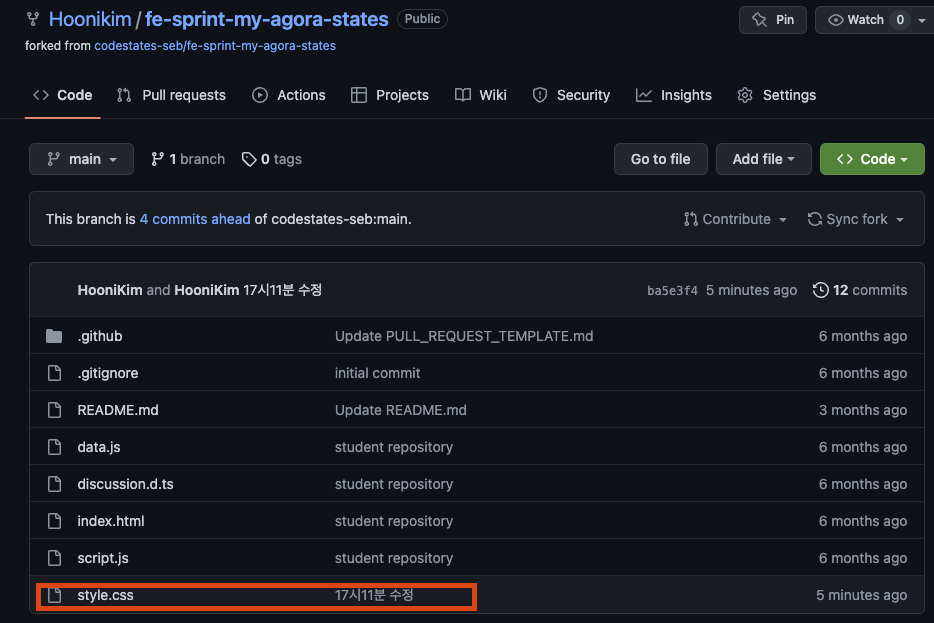Open repository Settings tab
934x623 pixels.
(x=777, y=95)
